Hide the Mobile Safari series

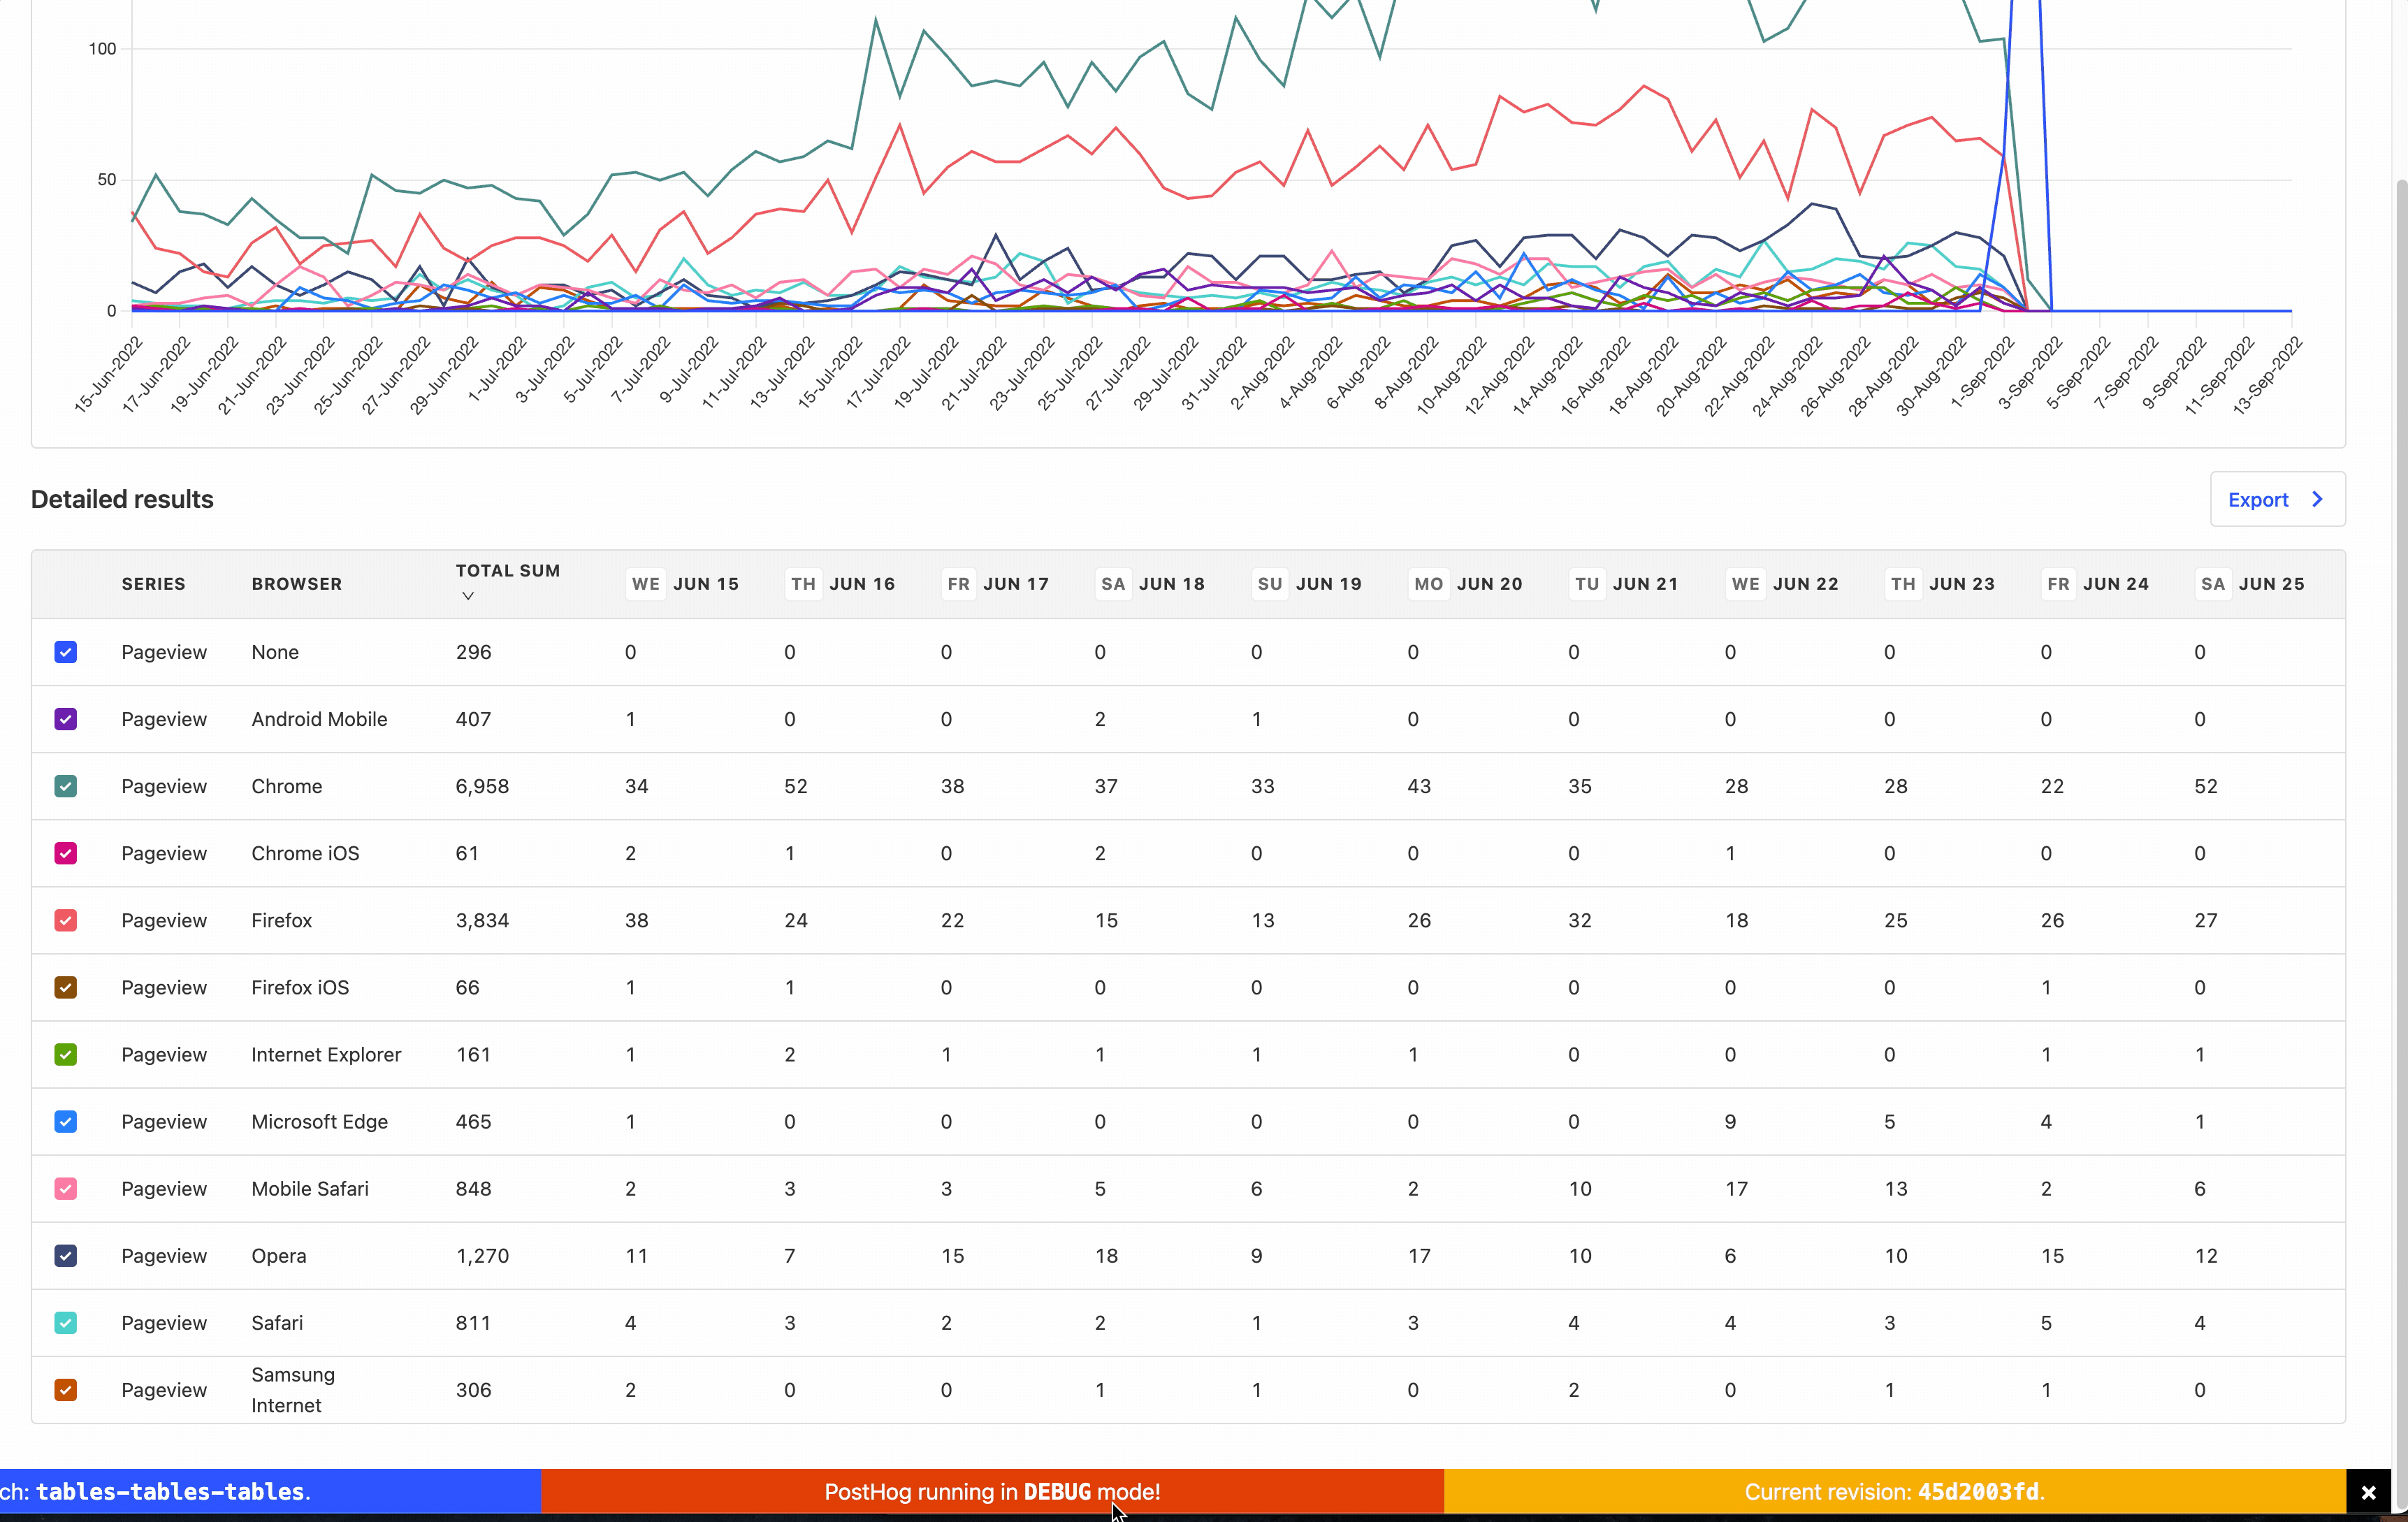66,1188
